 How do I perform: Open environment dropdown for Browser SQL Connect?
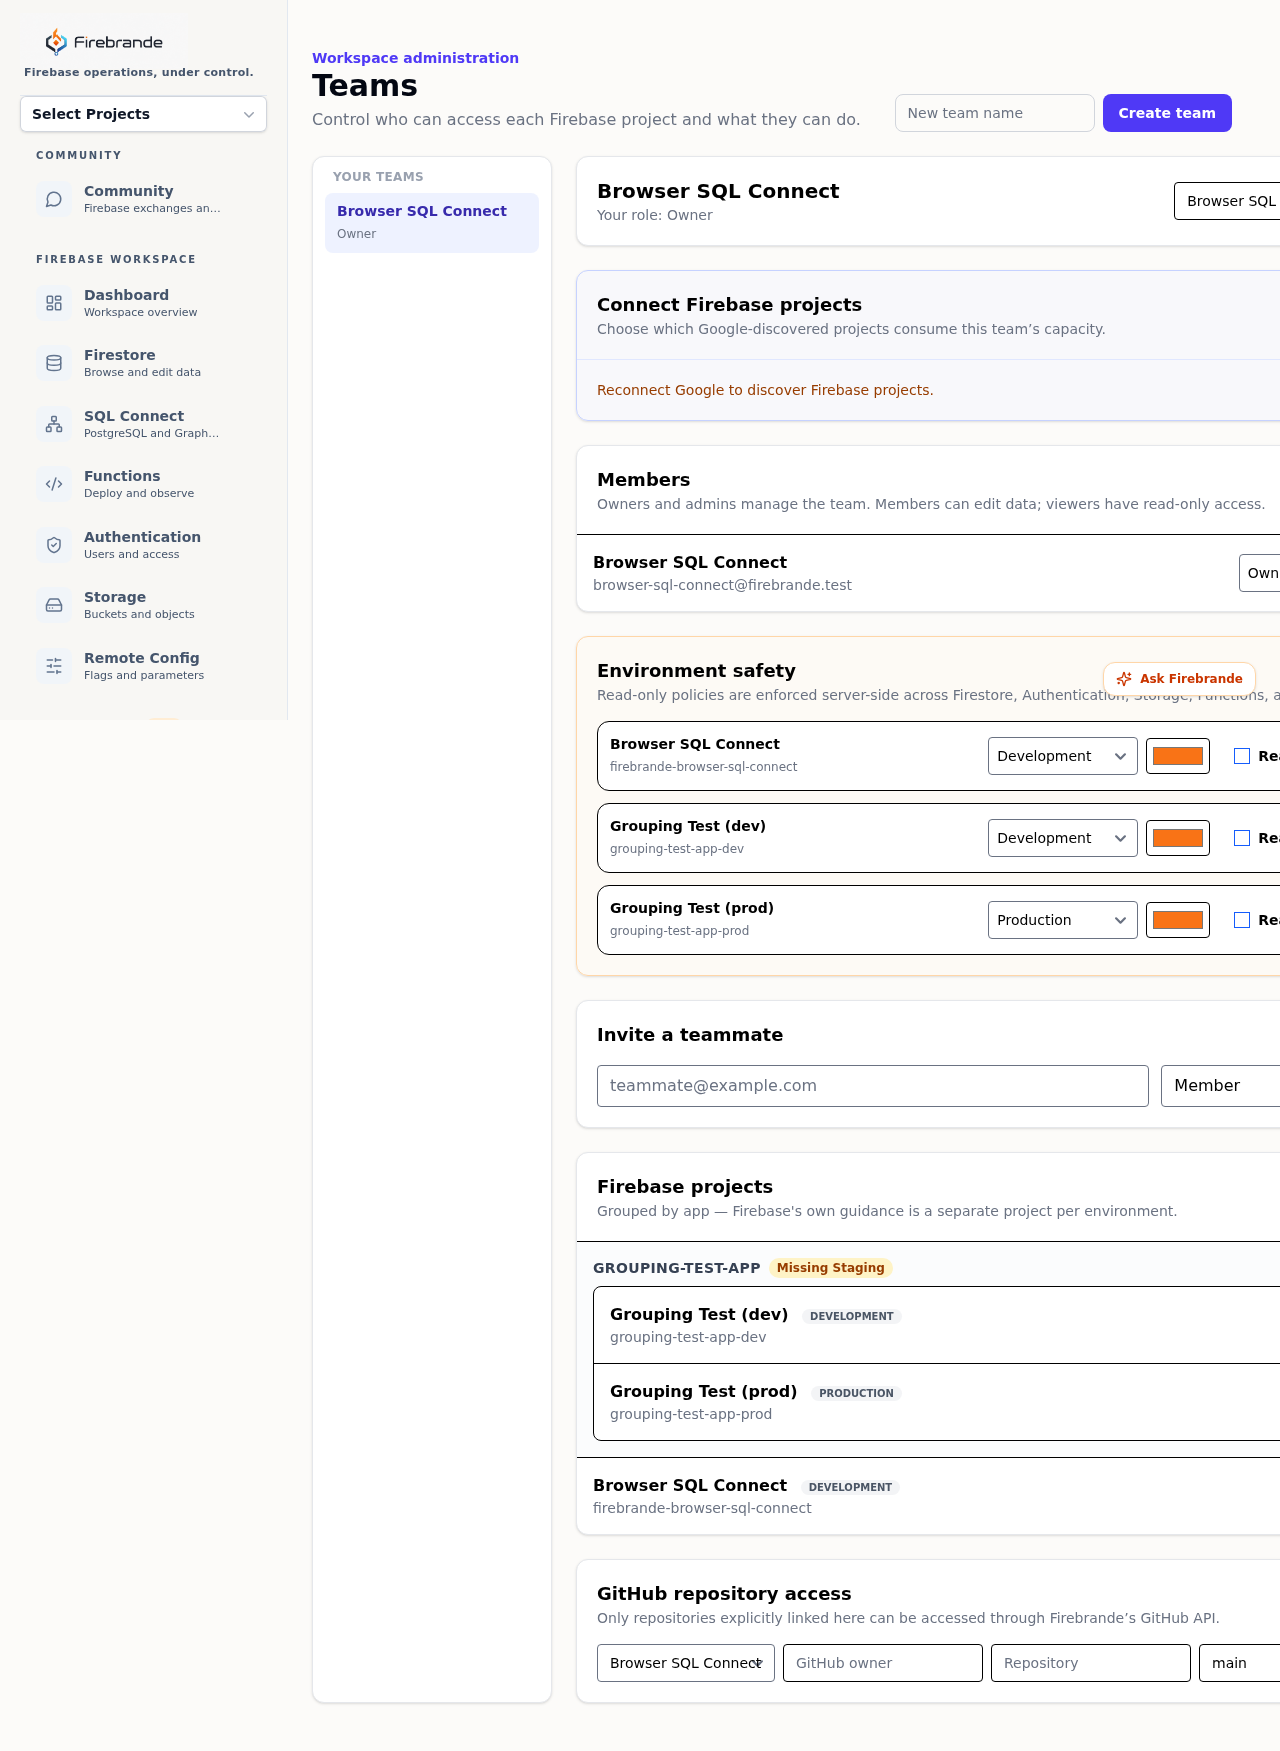(x=1062, y=756)
